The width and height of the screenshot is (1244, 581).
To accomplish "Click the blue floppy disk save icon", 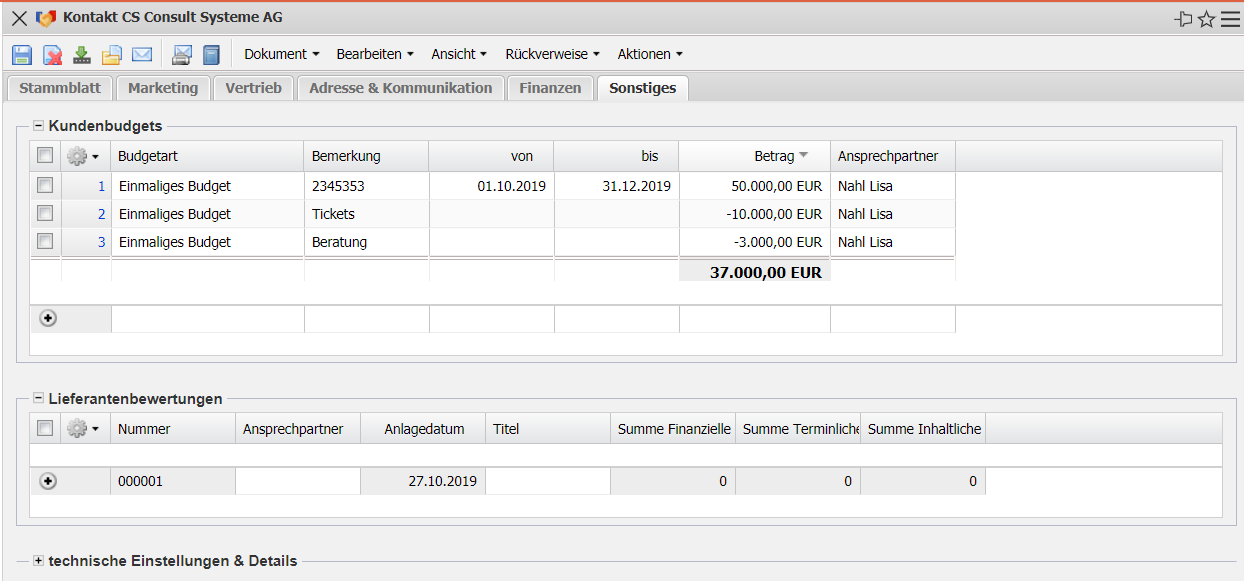I will (22, 55).
